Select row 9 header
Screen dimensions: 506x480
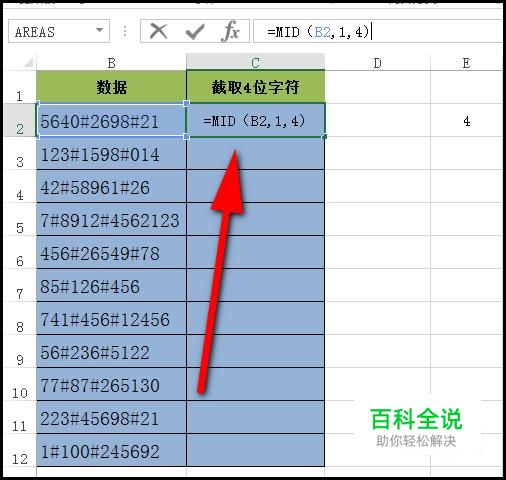[19, 351]
